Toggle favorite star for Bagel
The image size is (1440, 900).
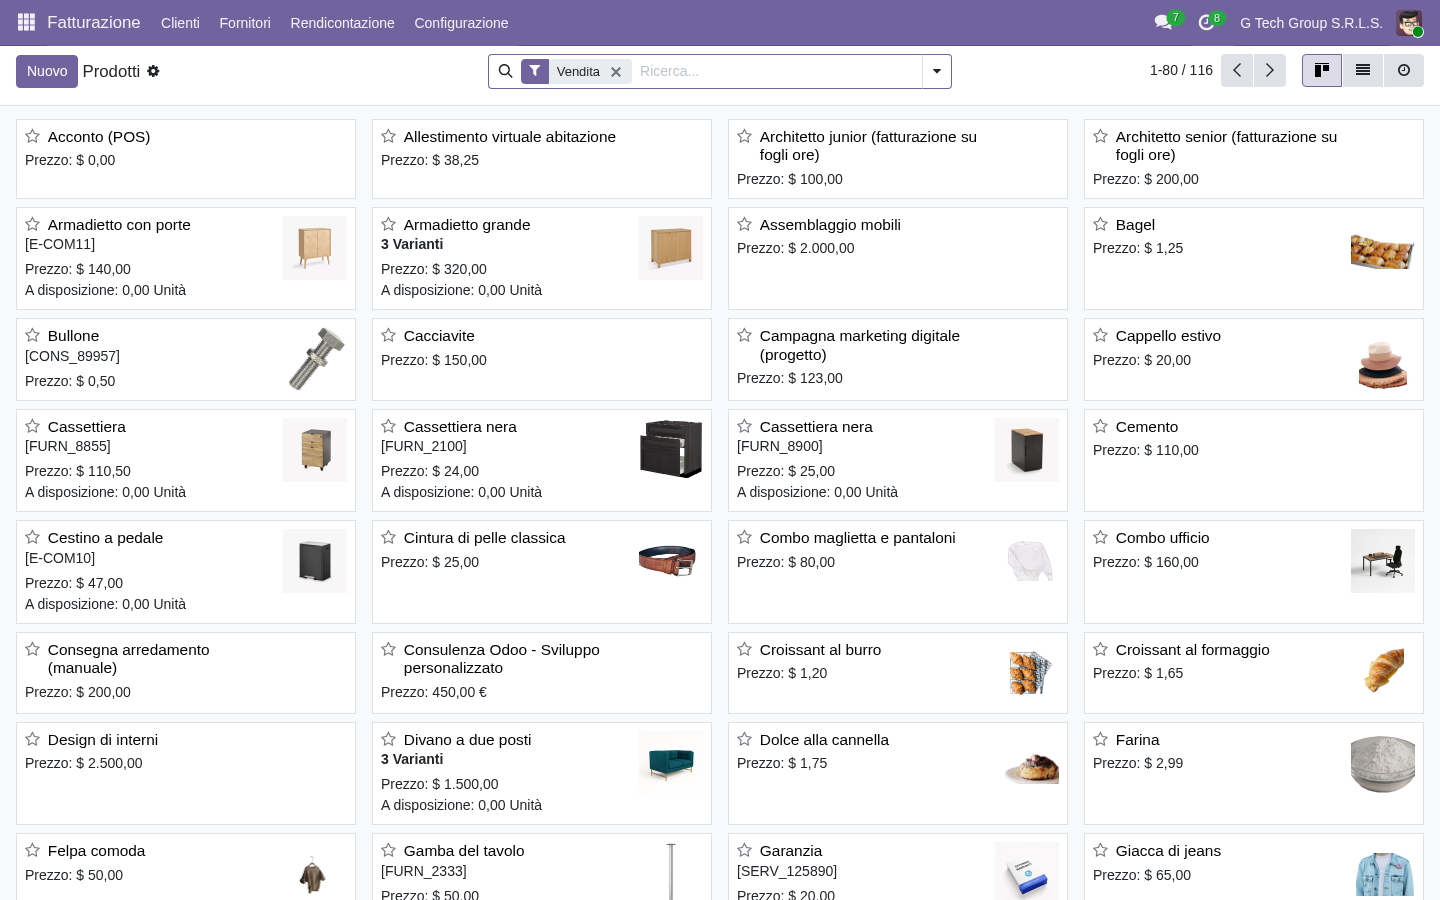point(1101,224)
